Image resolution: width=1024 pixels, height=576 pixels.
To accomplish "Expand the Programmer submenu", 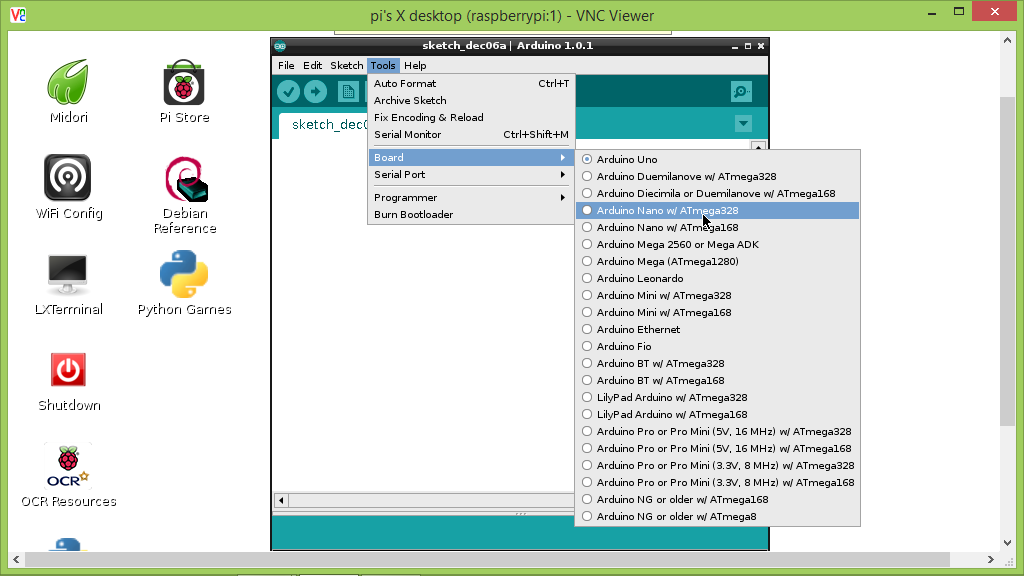I will (x=471, y=197).
